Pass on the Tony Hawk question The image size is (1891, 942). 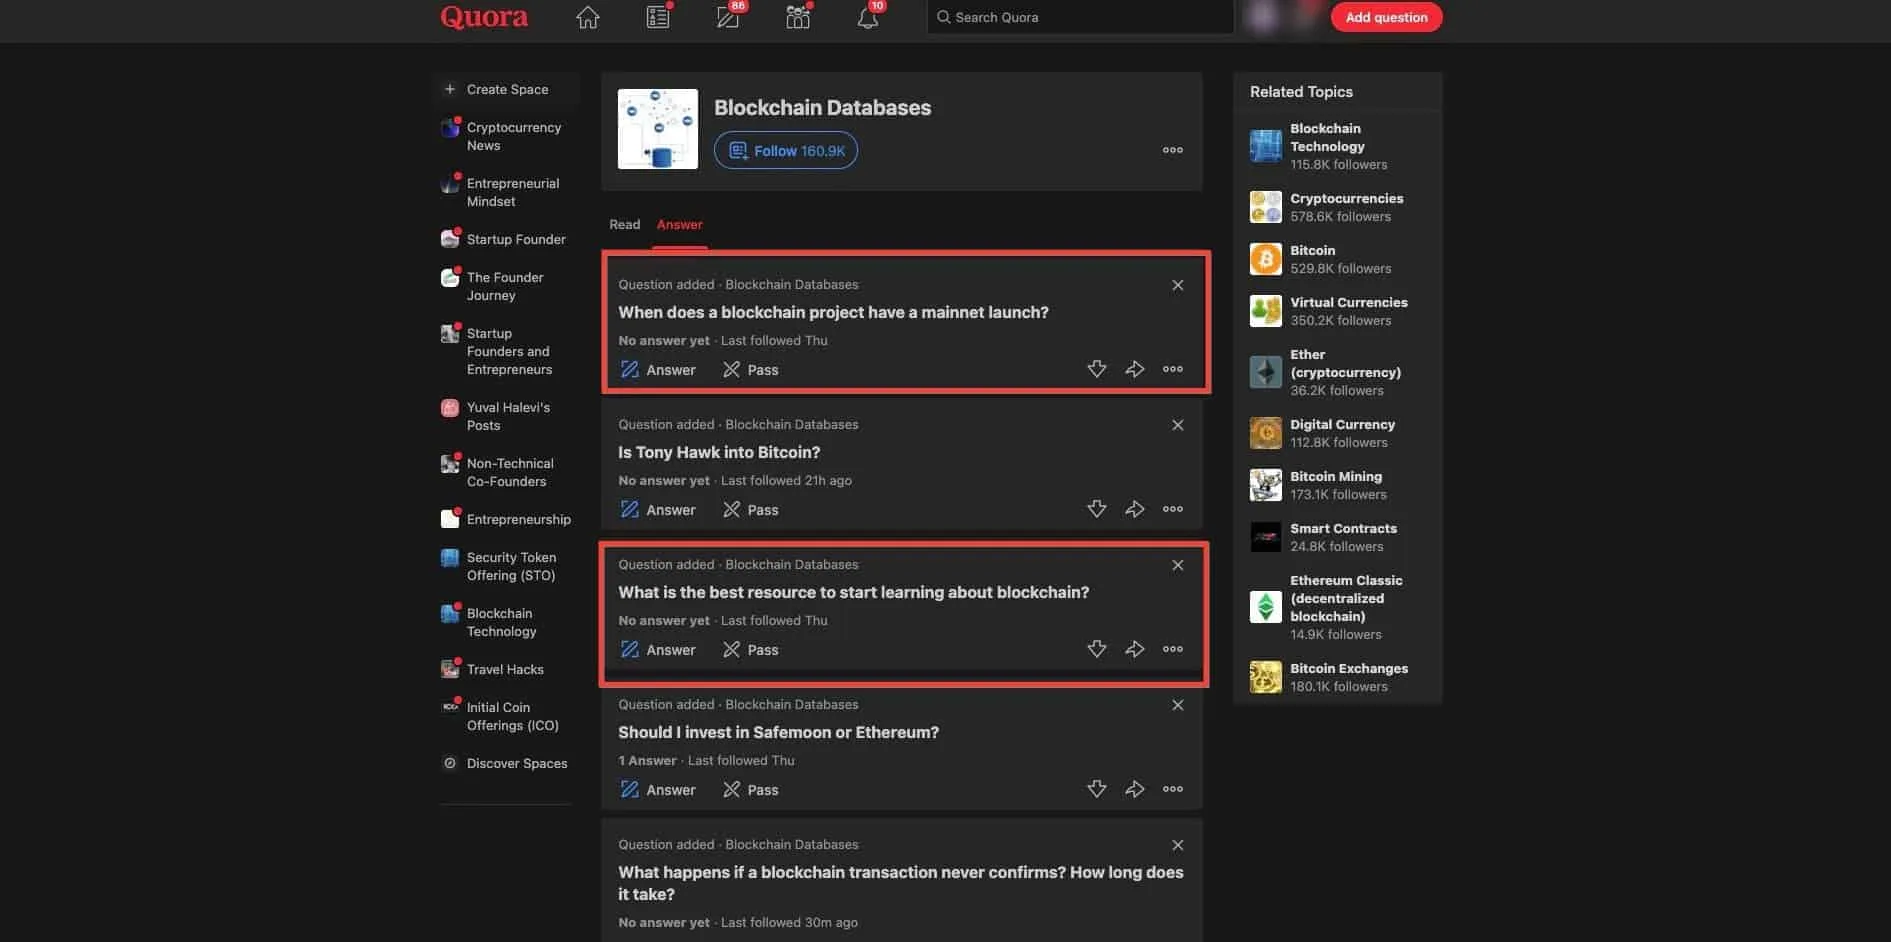tap(750, 509)
